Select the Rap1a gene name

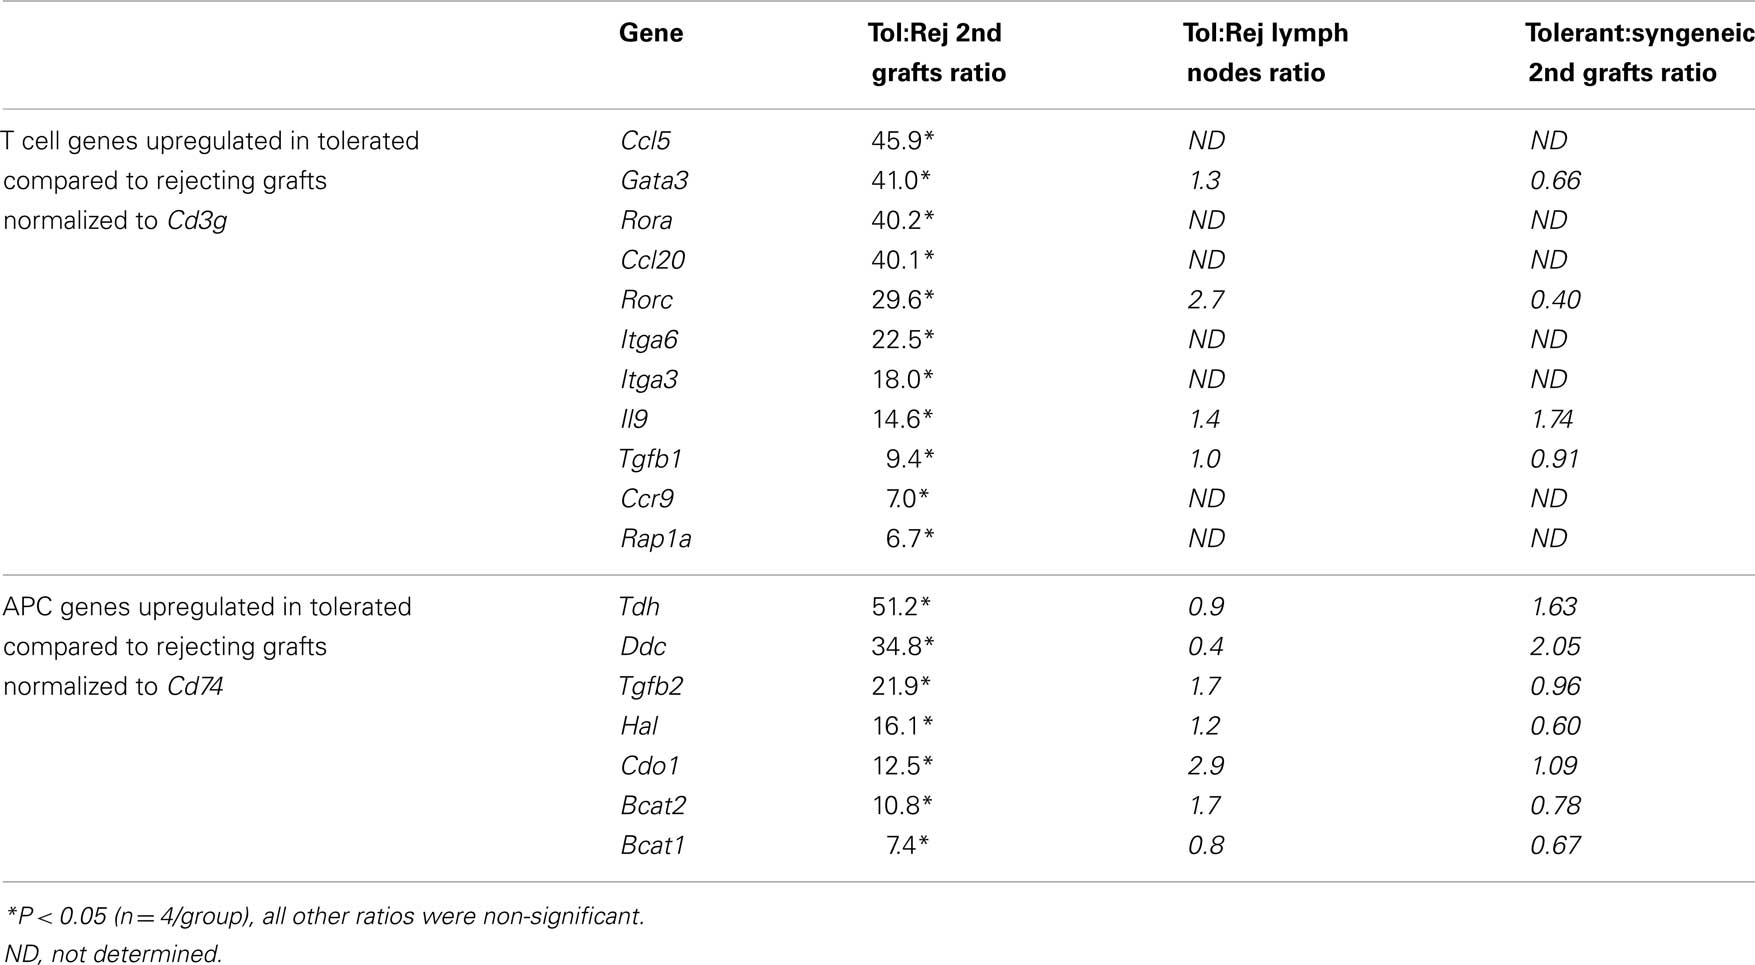(x=655, y=539)
